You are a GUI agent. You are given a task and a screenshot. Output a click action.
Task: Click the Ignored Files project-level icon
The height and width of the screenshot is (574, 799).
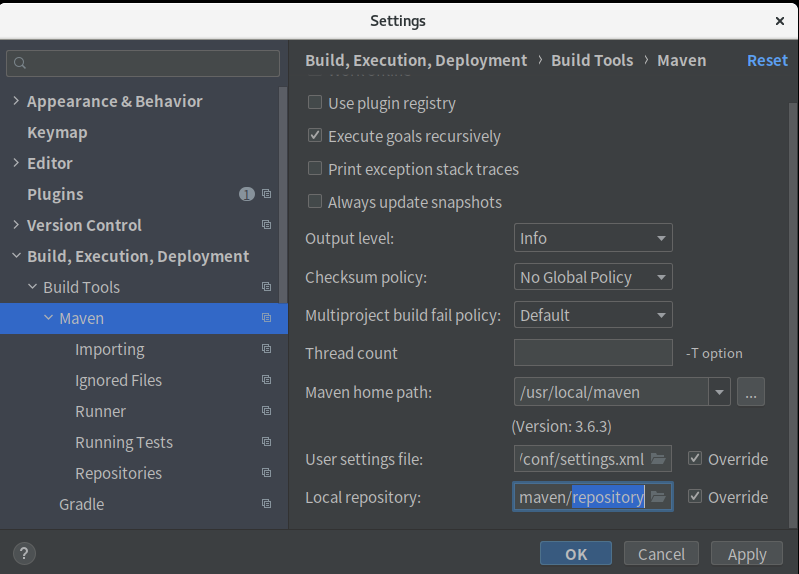pyautogui.click(x=267, y=380)
